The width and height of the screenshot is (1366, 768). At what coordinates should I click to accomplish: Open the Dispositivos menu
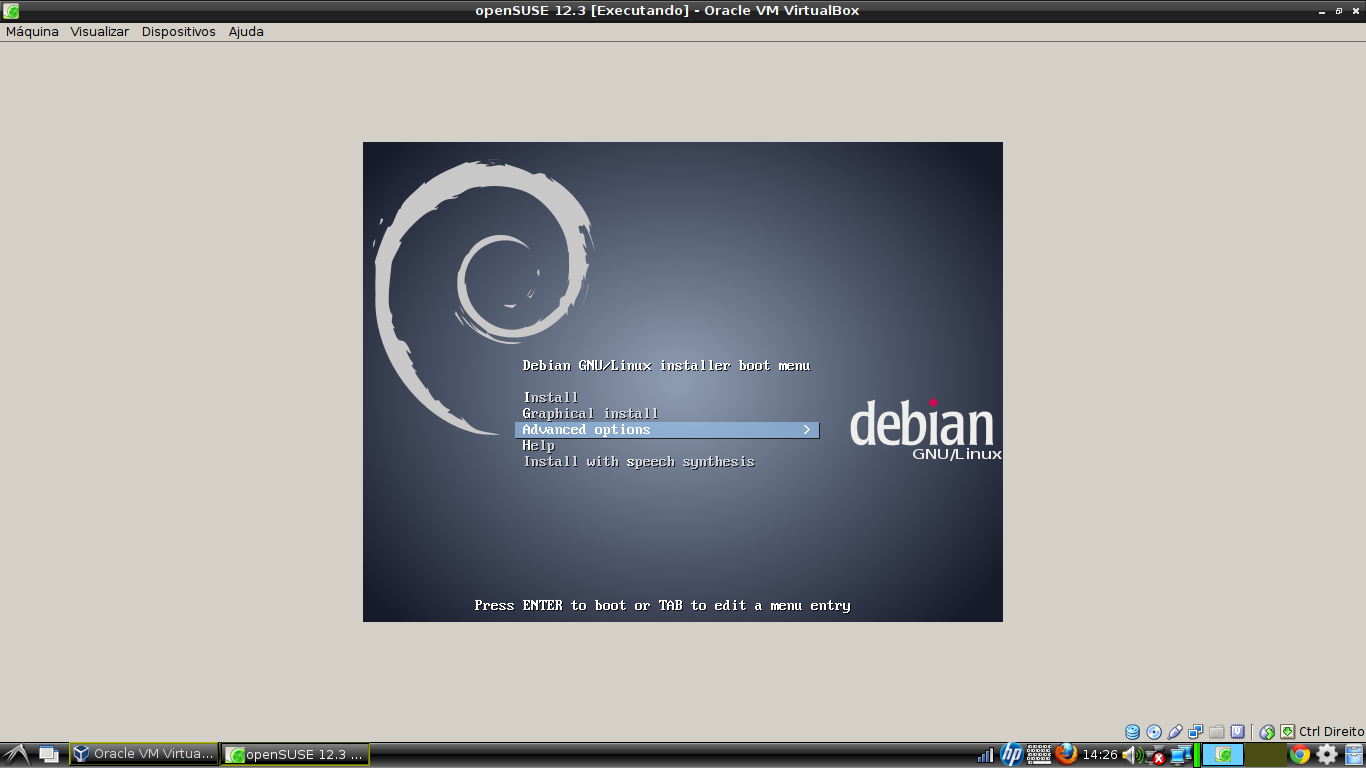(x=178, y=31)
